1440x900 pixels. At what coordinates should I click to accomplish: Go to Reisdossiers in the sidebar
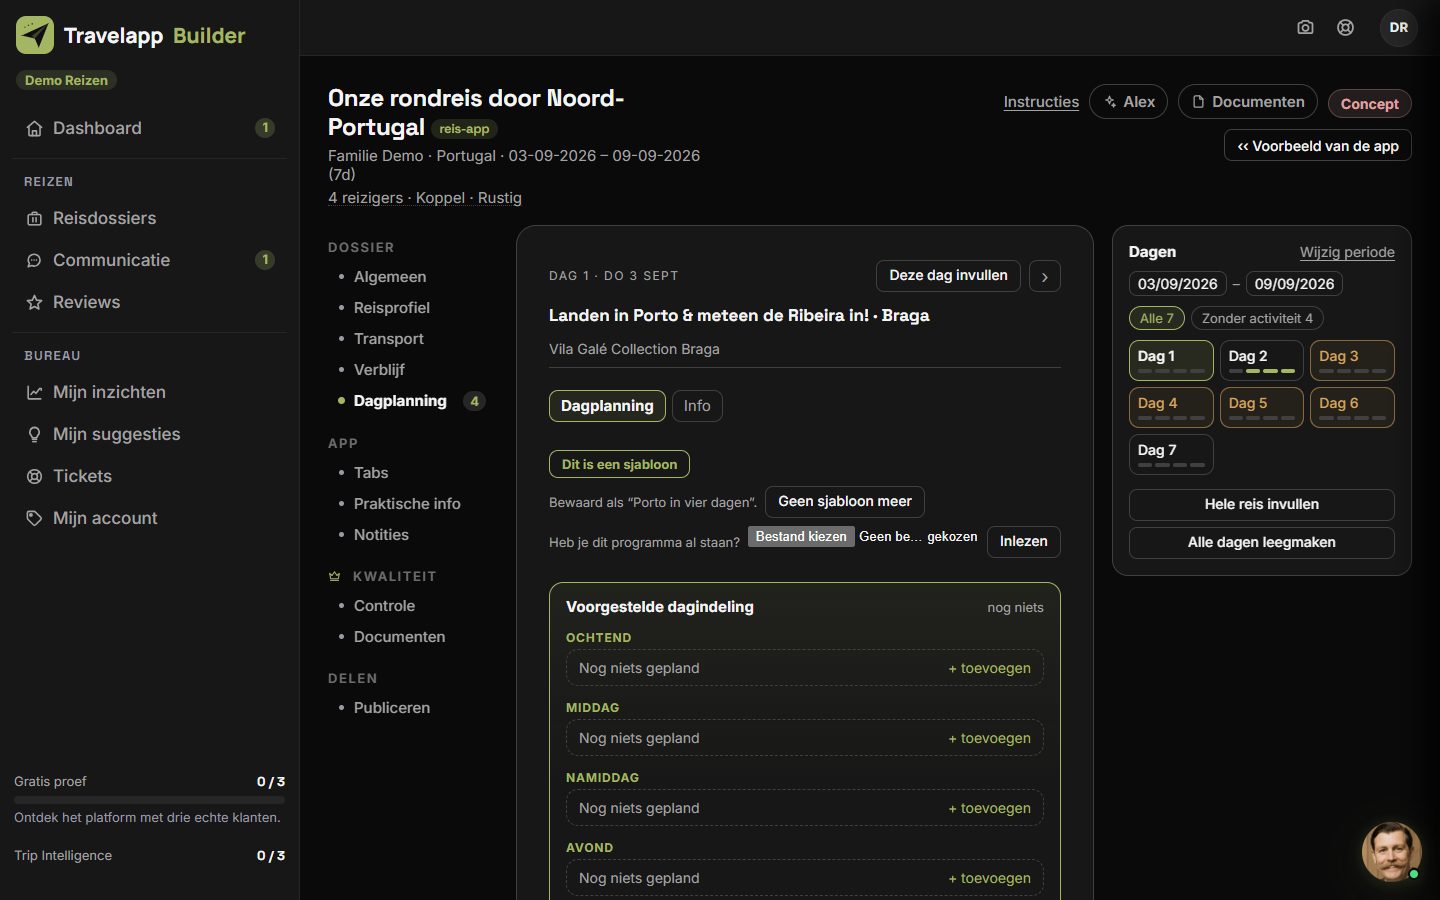pyautogui.click(x=150, y=218)
